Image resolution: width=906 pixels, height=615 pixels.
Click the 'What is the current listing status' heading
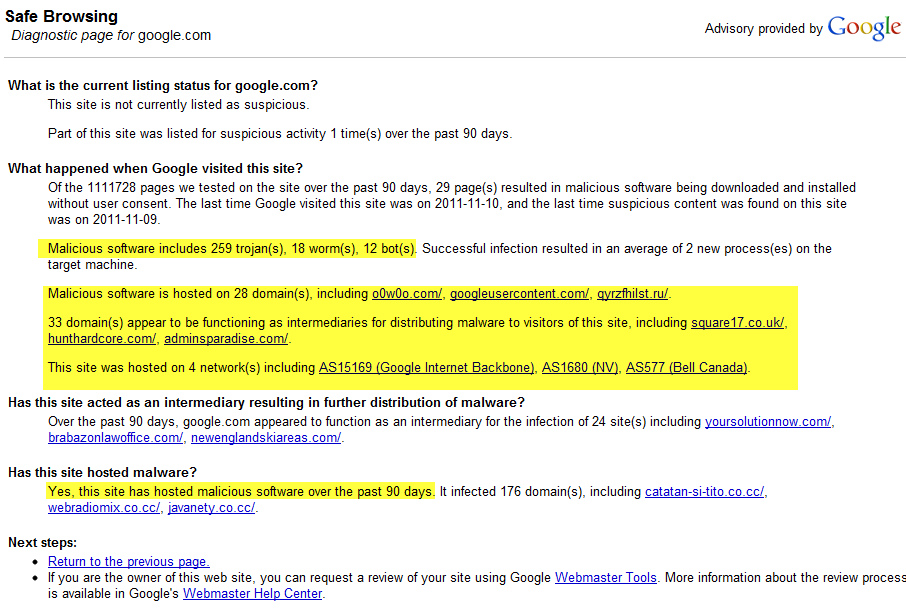[163, 86]
